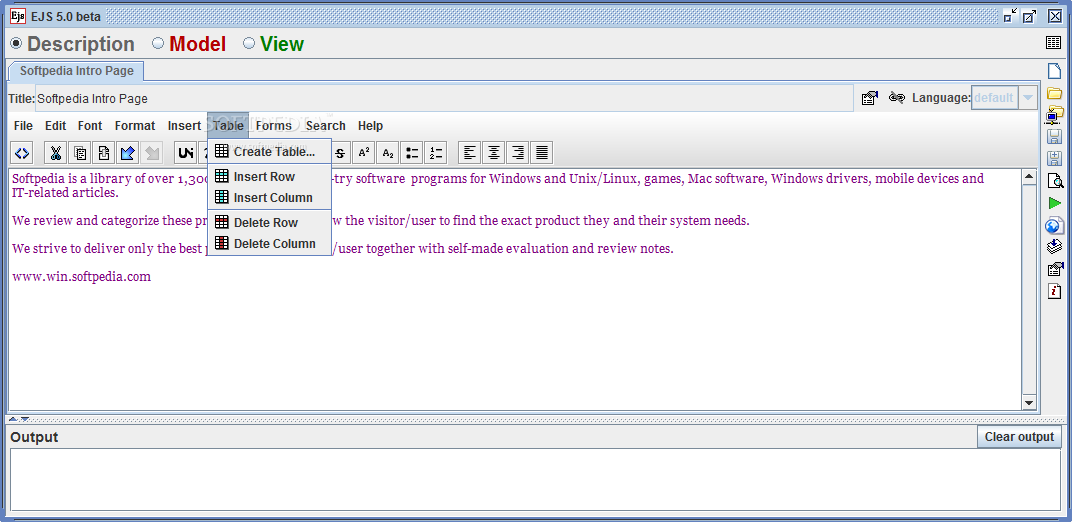Choose Insert Row menu entry
The height and width of the screenshot is (522, 1072).
tap(269, 176)
